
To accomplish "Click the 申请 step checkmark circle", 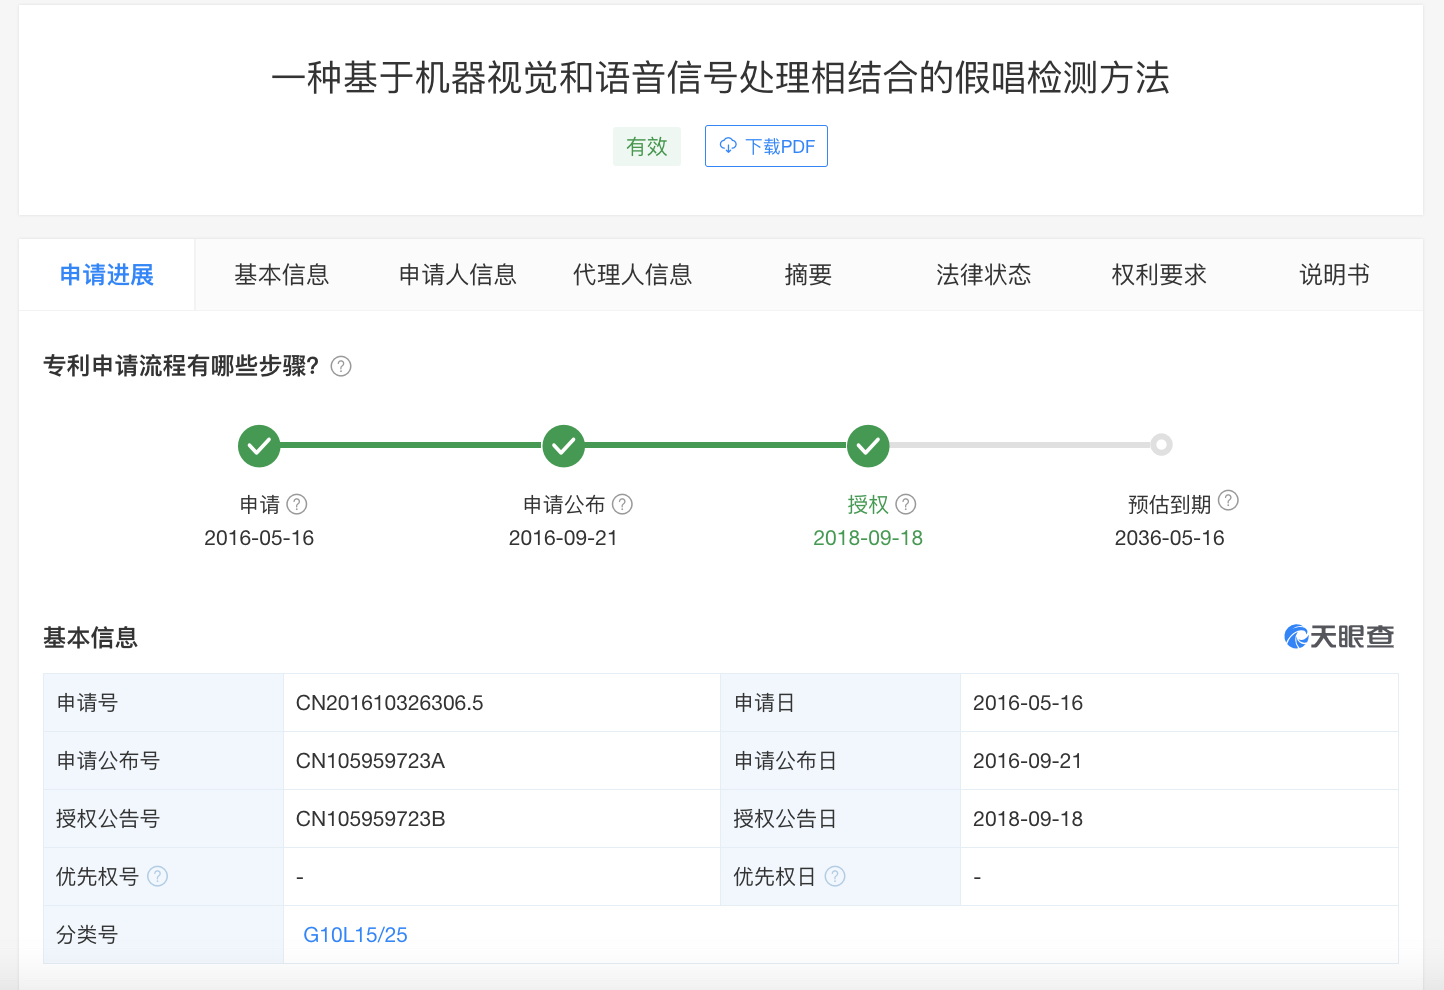I will tap(259, 446).
